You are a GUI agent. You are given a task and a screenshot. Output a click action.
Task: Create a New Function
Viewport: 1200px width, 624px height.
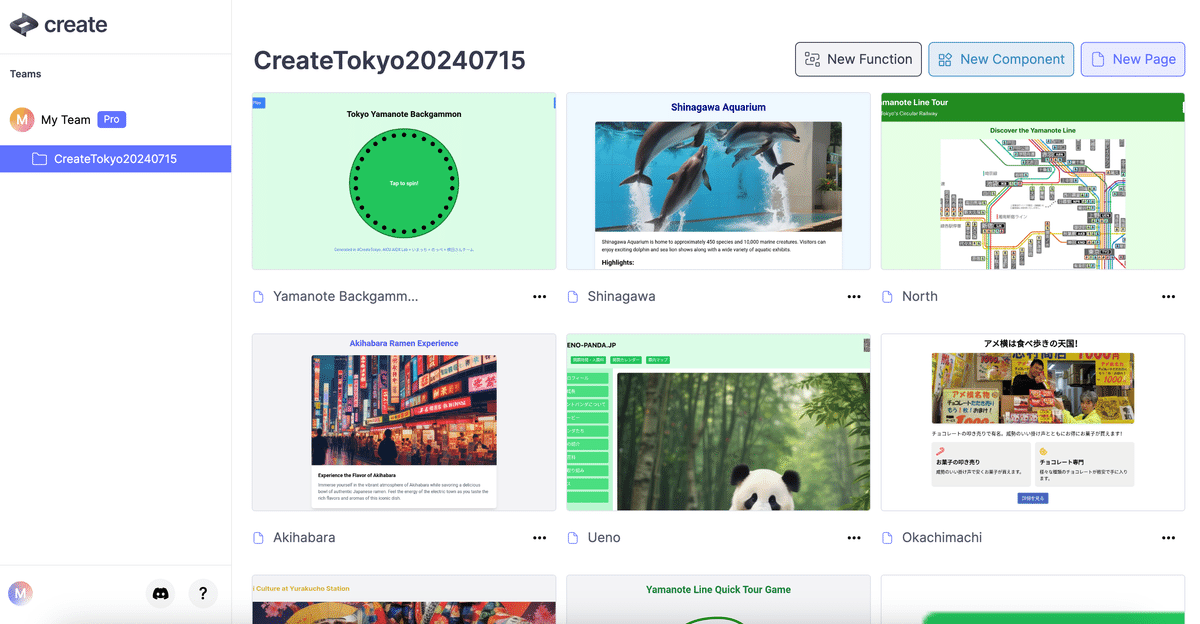click(x=858, y=59)
